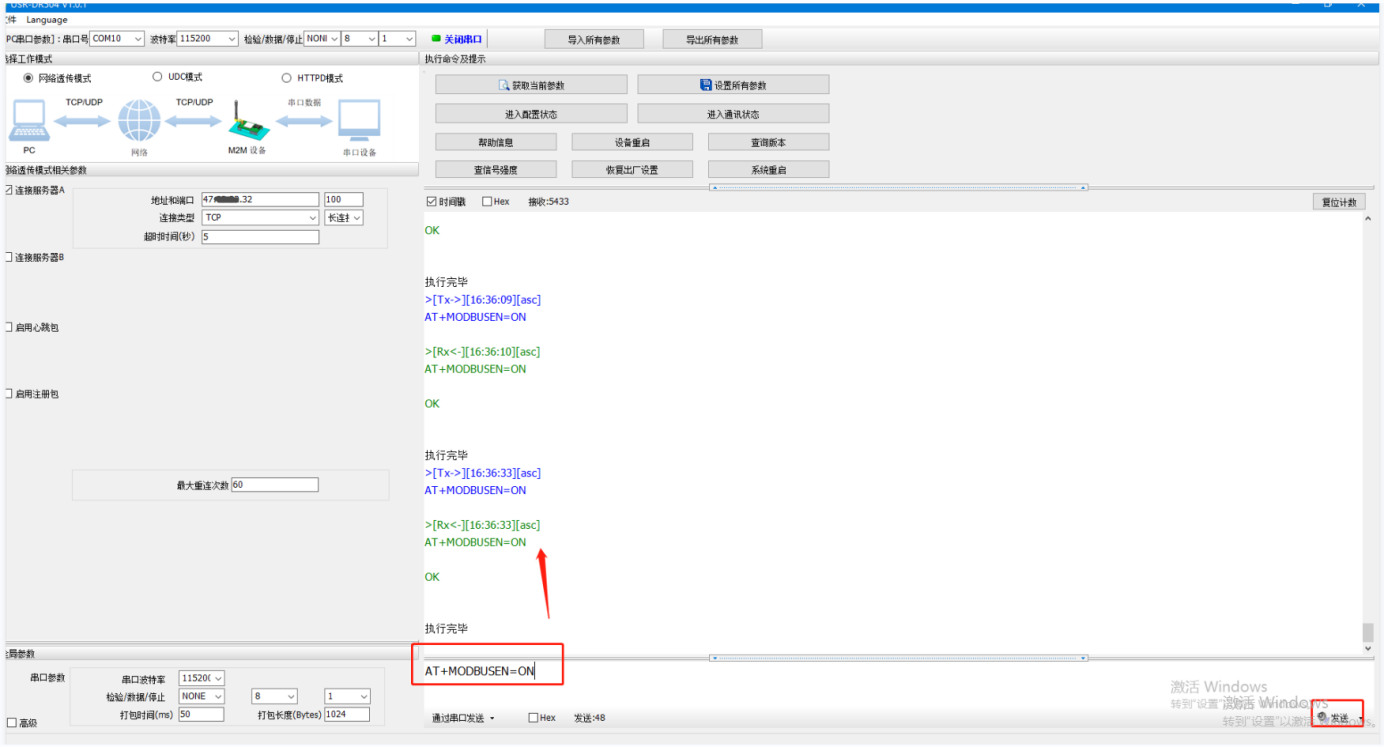Image resolution: width=1384 pixels, height=747 pixels.
Task: Open the Language menu
Action: click(47, 20)
